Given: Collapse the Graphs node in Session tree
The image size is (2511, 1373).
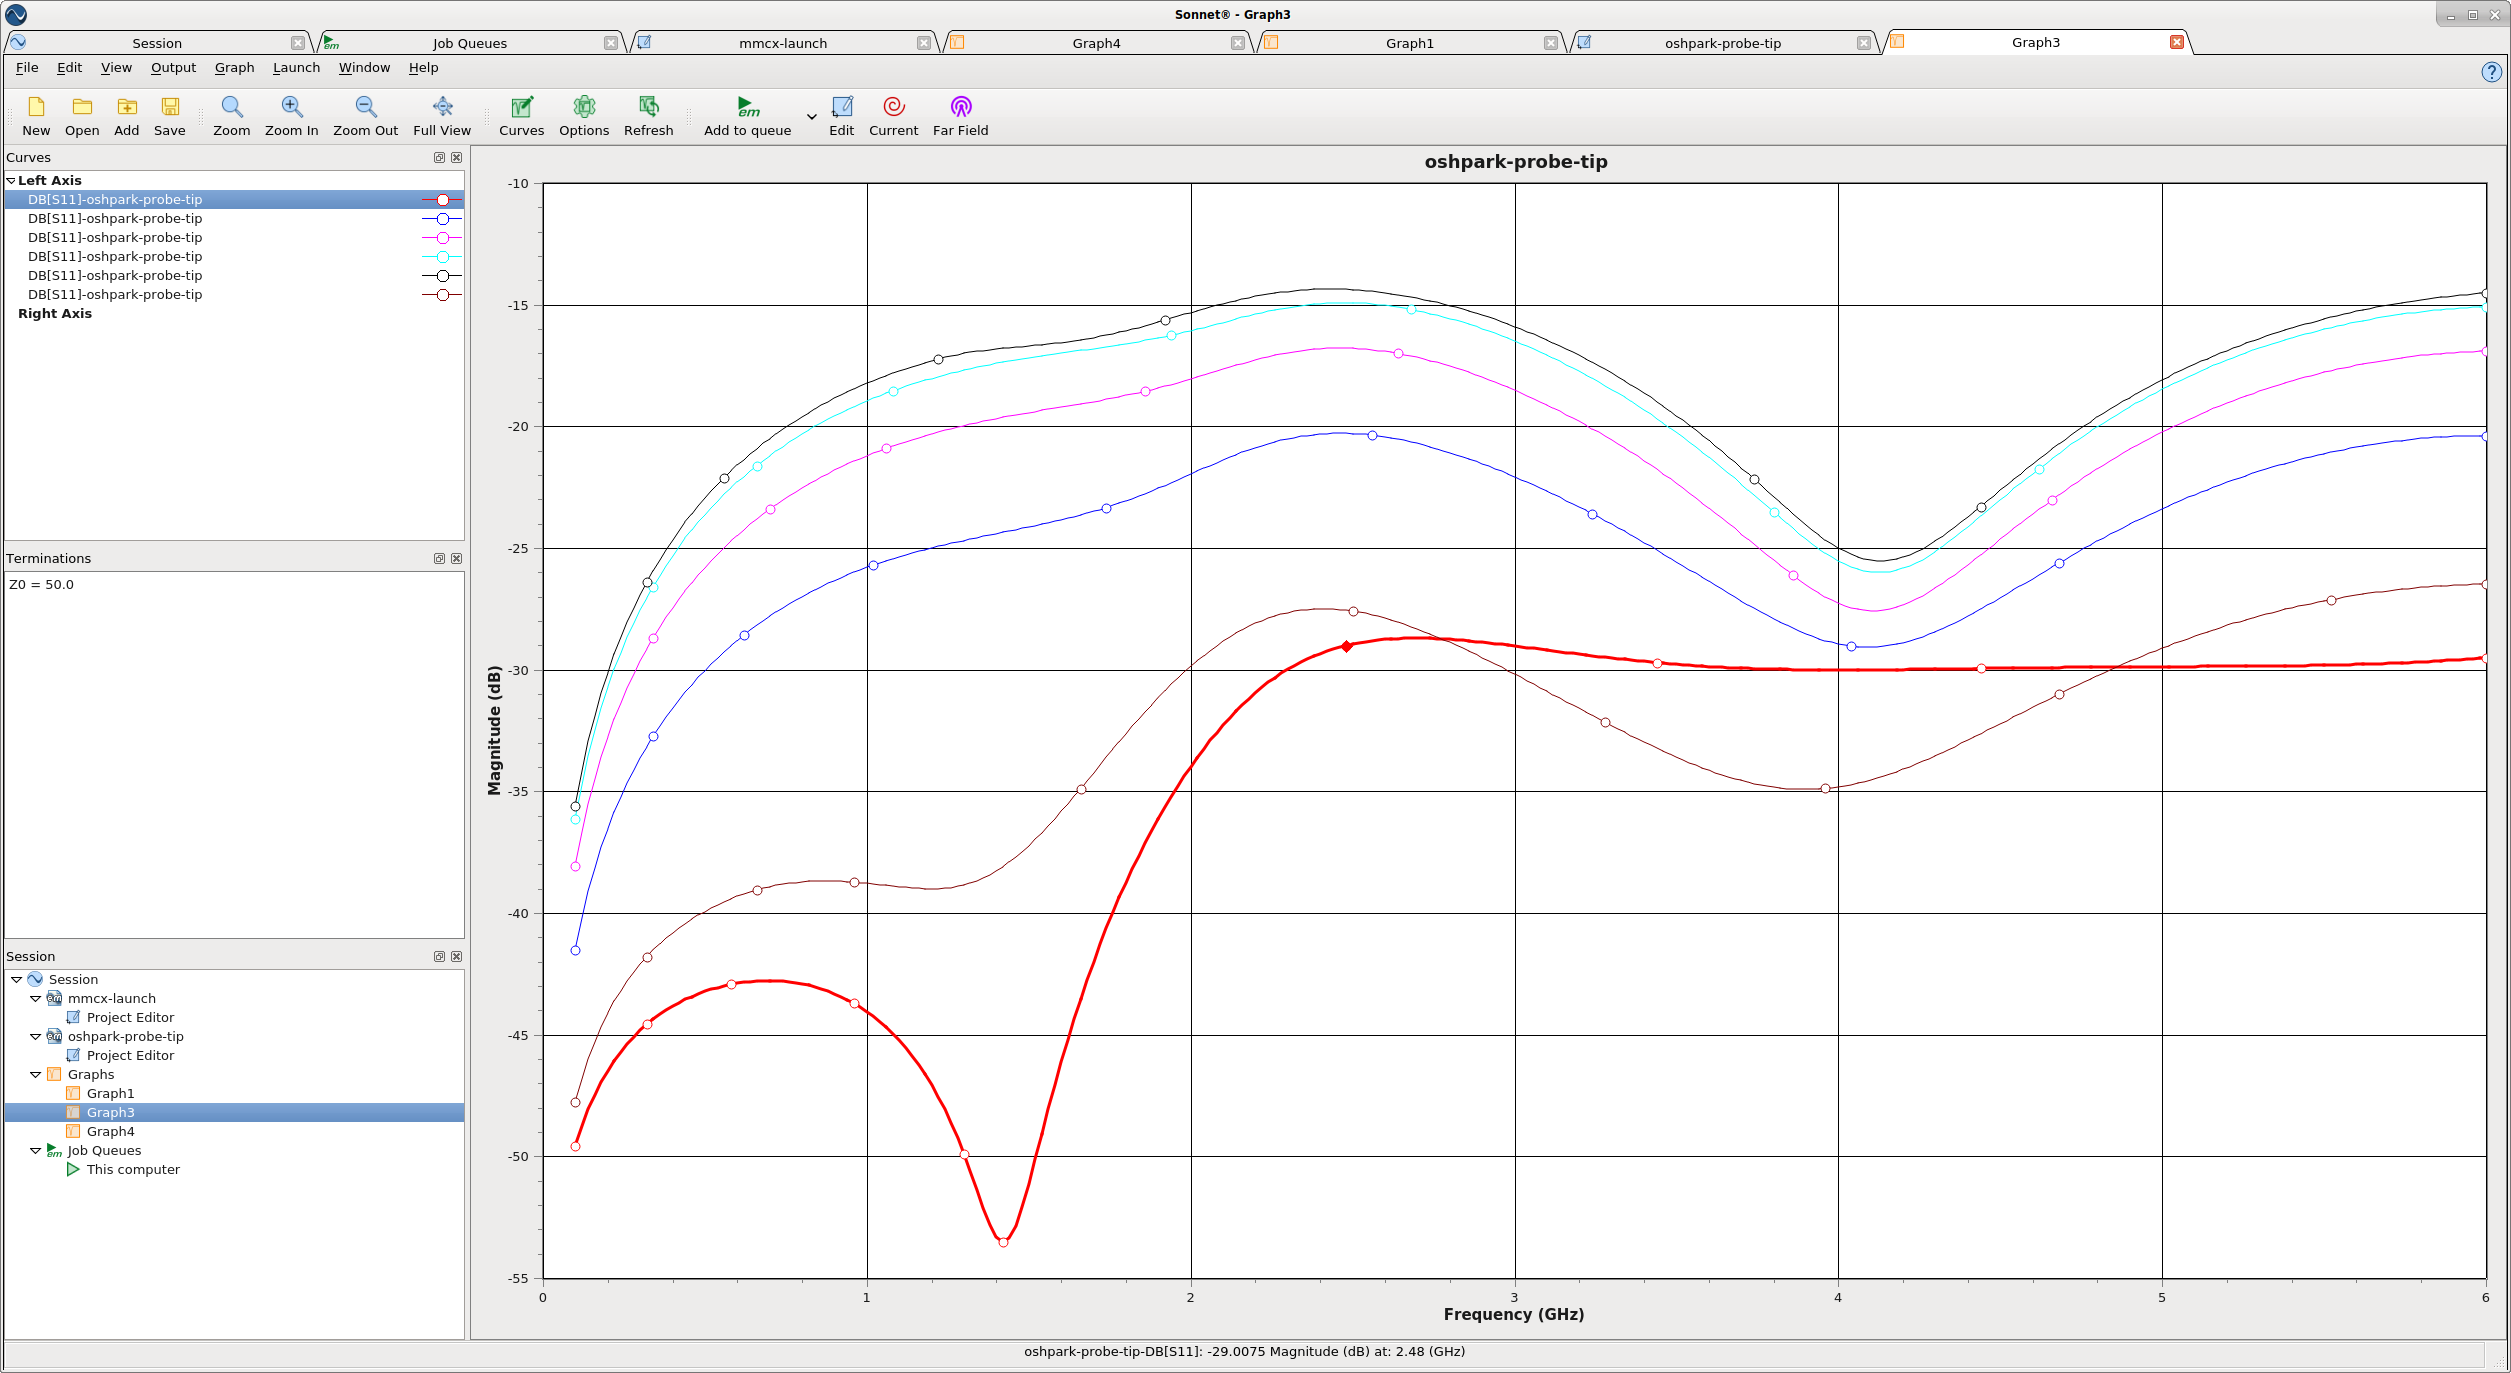Looking at the screenshot, I should click(36, 1075).
